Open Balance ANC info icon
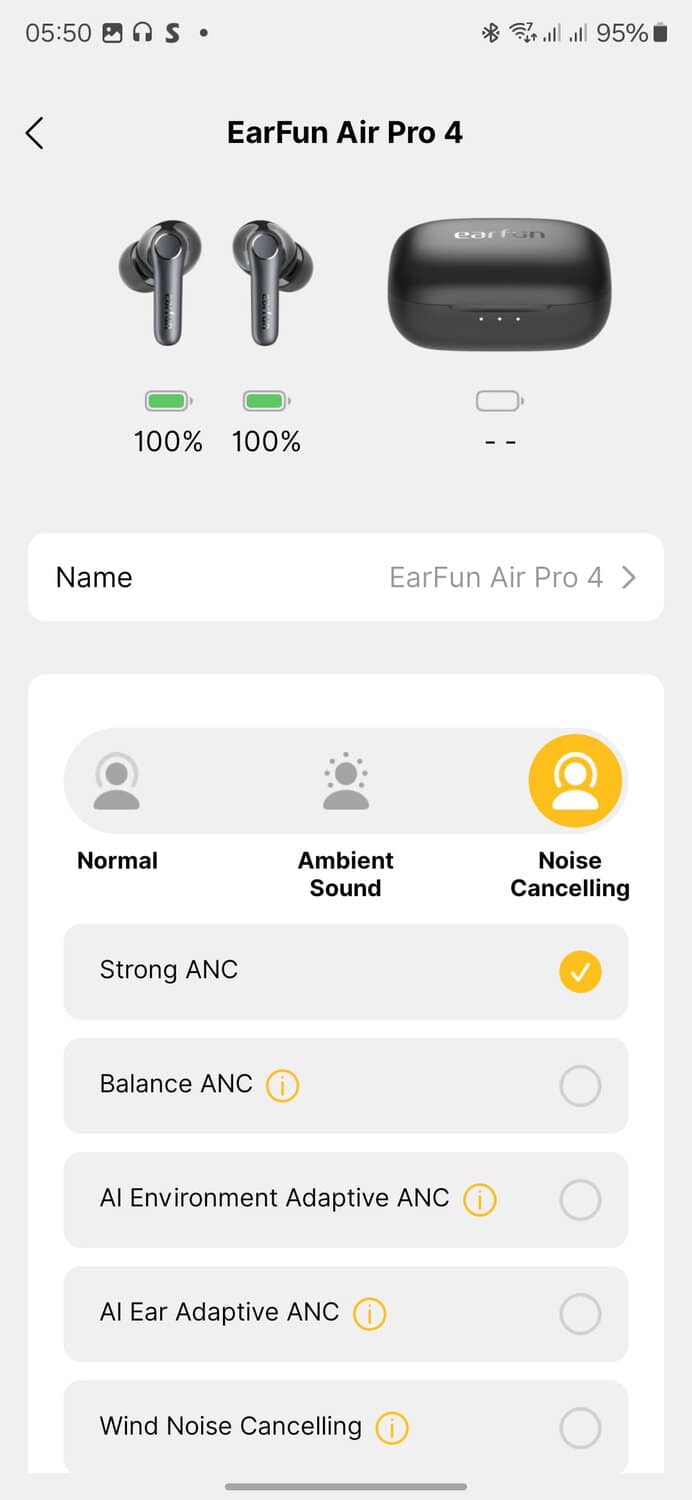692x1500 pixels. coord(282,1085)
